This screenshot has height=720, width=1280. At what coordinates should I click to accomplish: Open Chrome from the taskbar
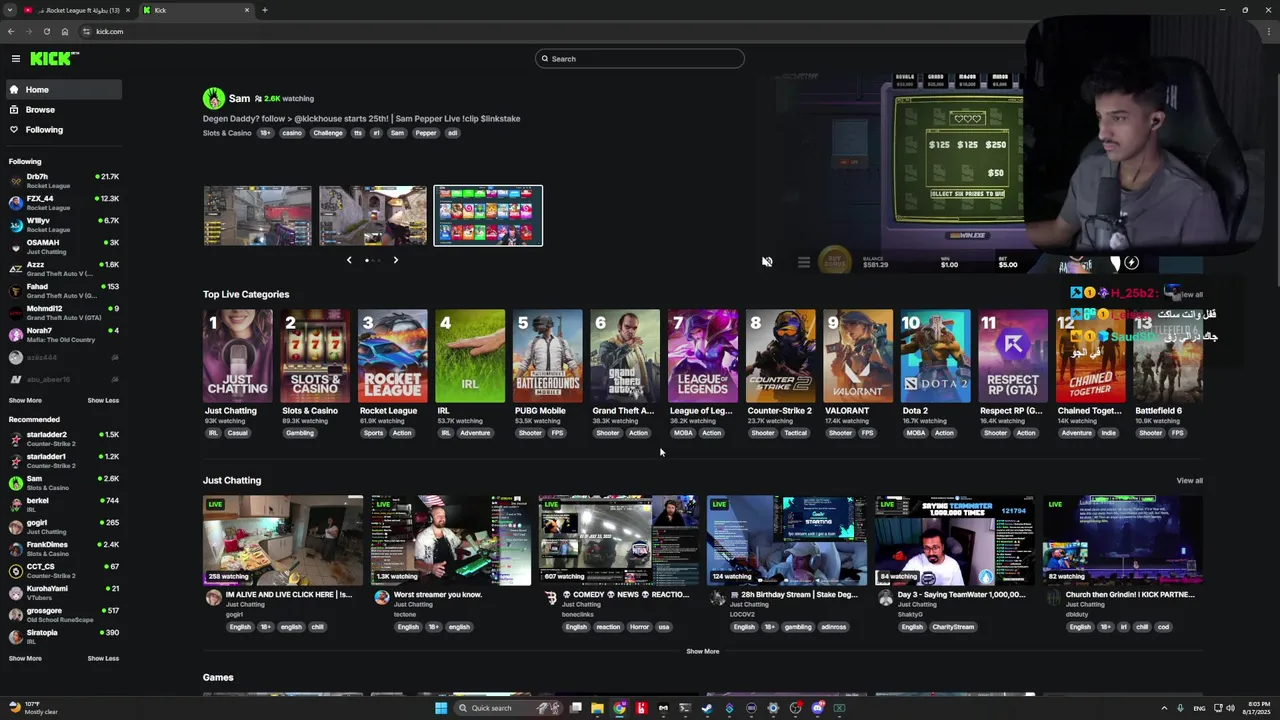(619, 708)
